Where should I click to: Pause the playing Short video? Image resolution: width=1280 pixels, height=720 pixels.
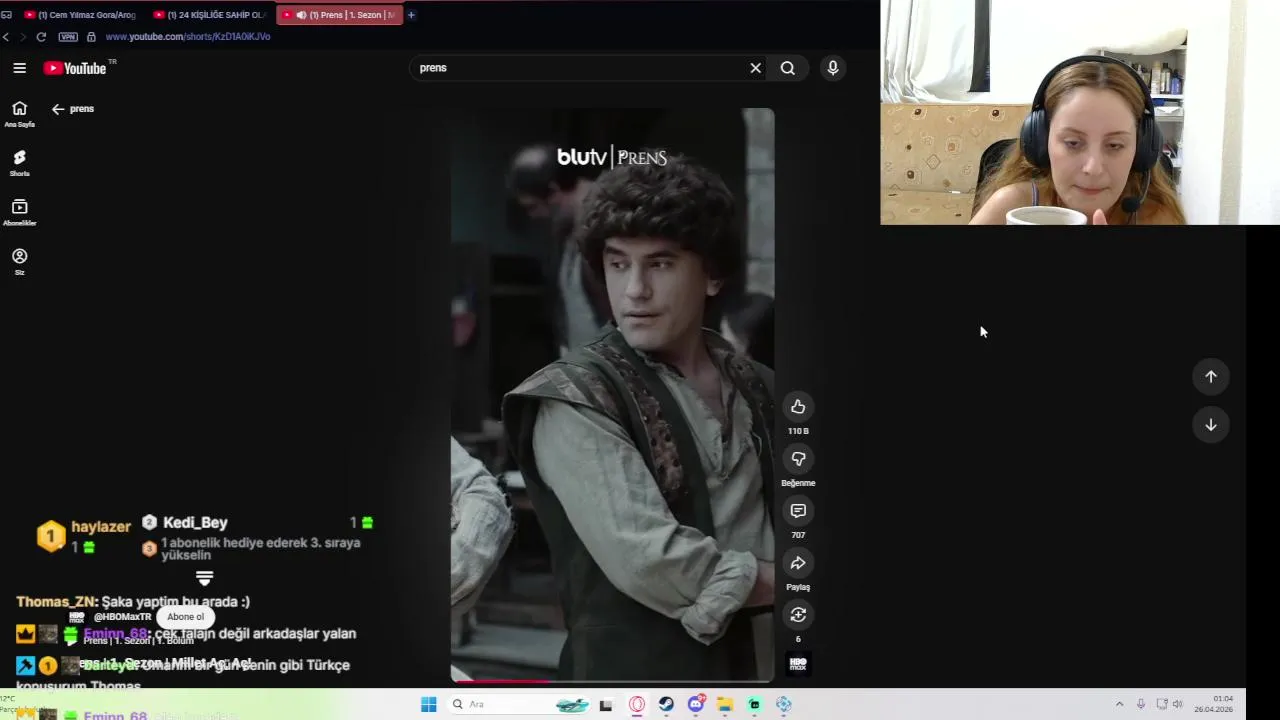[x=611, y=395]
